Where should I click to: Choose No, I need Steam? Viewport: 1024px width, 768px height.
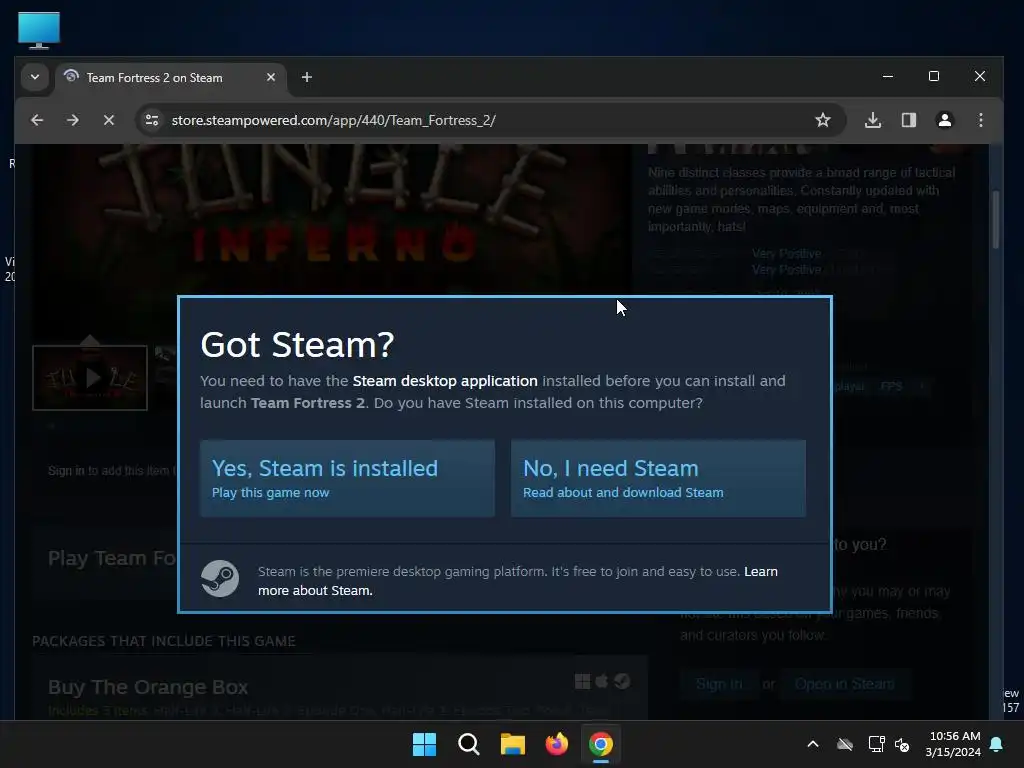click(658, 479)
